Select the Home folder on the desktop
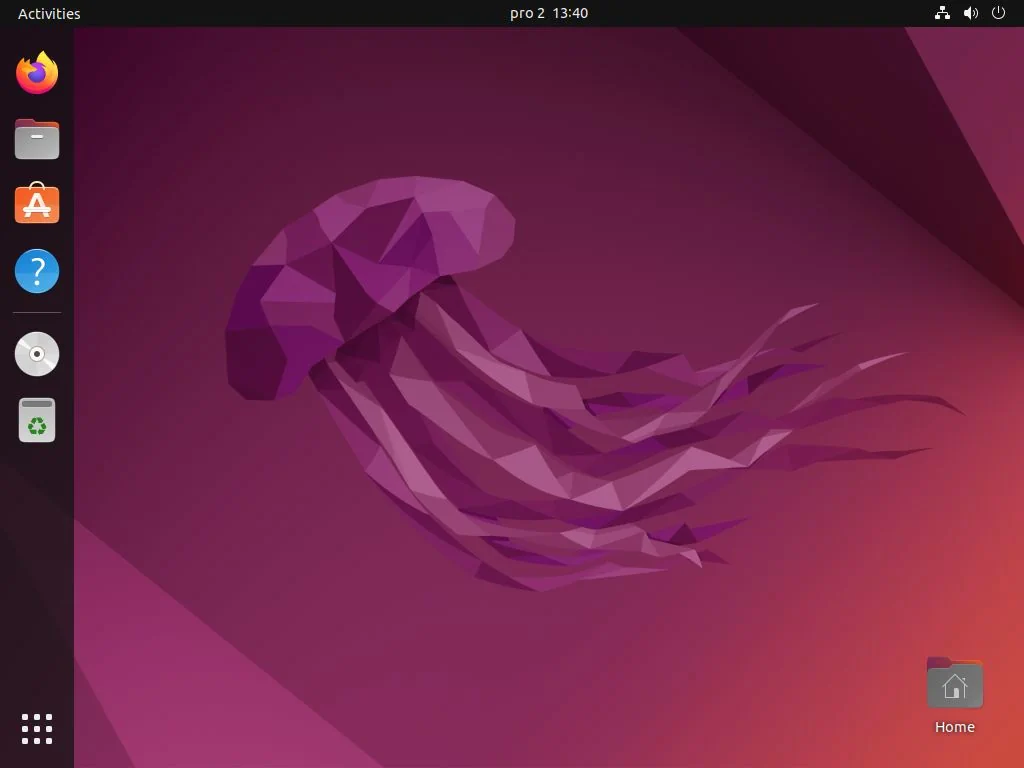Screen dimensions: 1024x768 pyautogui.click(x=954, y=684)
